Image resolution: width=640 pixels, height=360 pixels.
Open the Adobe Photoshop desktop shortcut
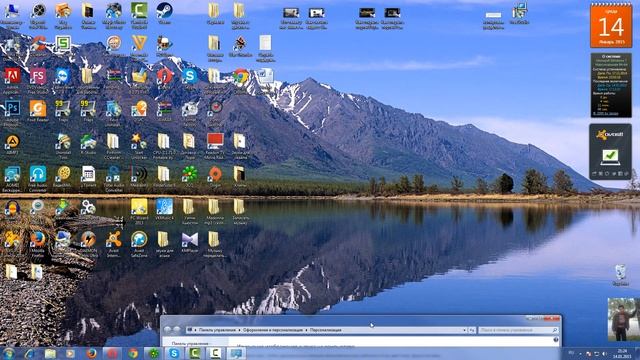coord(12,113)
